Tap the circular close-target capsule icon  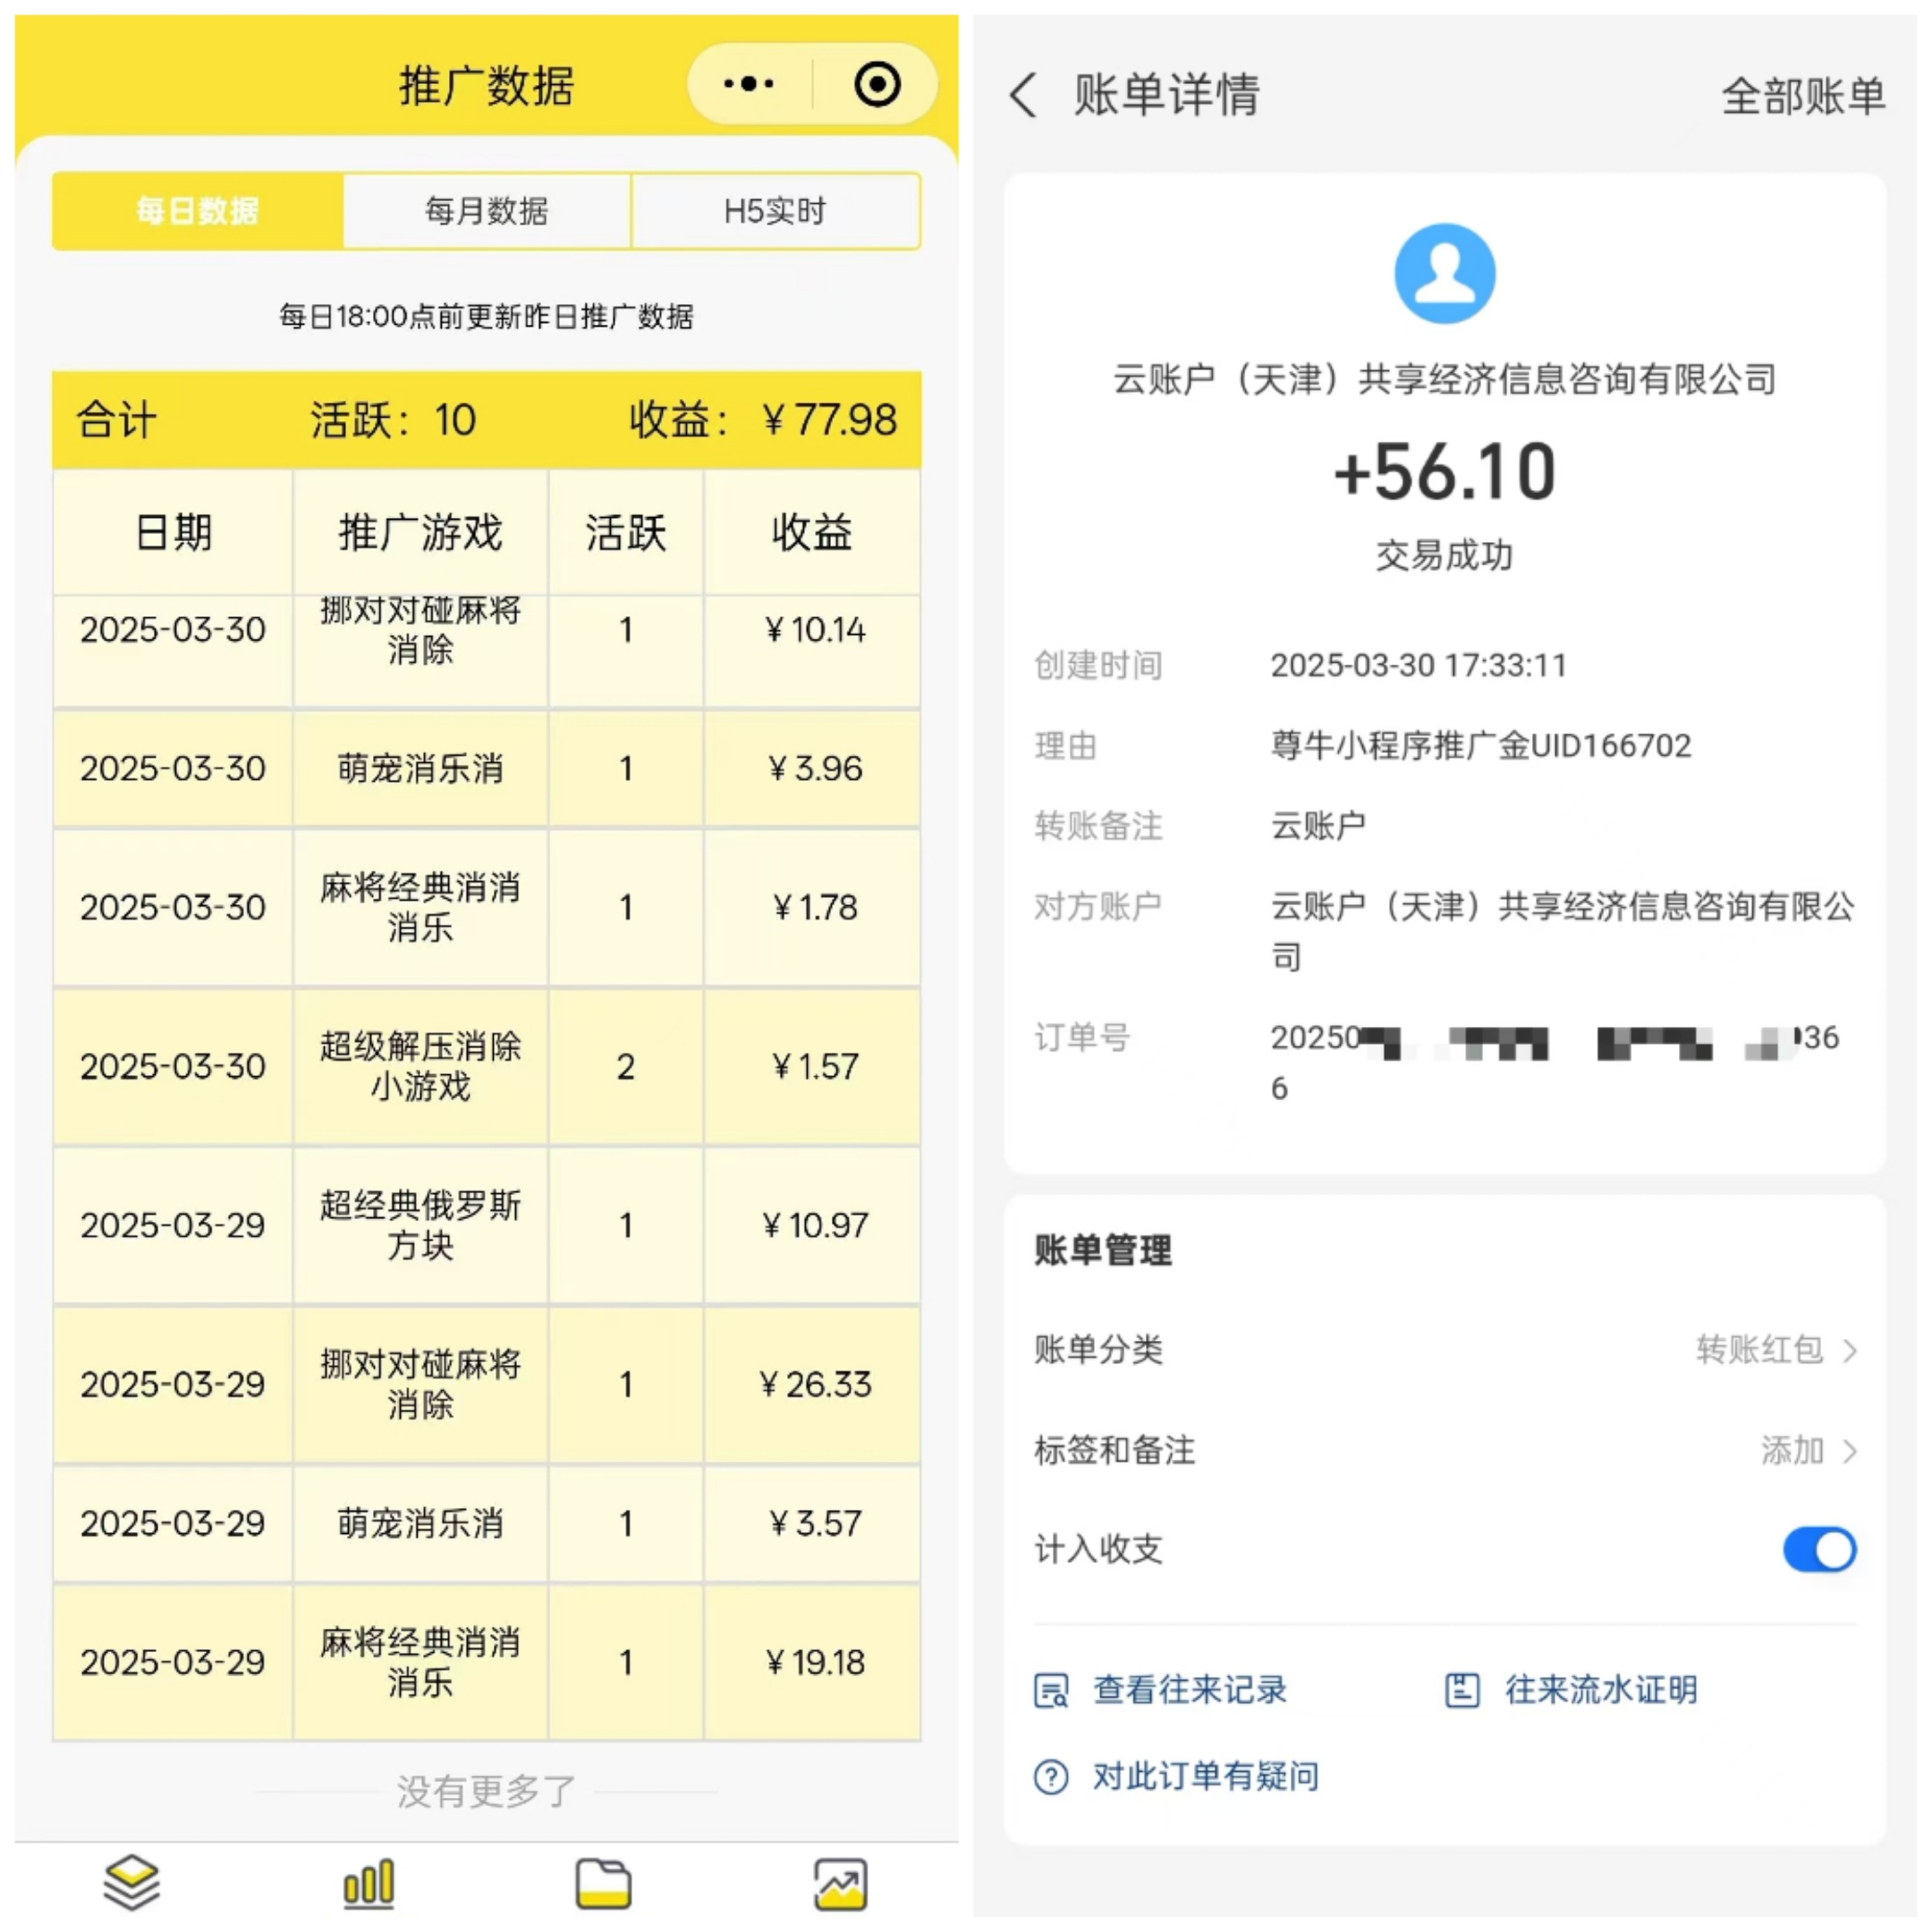(877, 84)
